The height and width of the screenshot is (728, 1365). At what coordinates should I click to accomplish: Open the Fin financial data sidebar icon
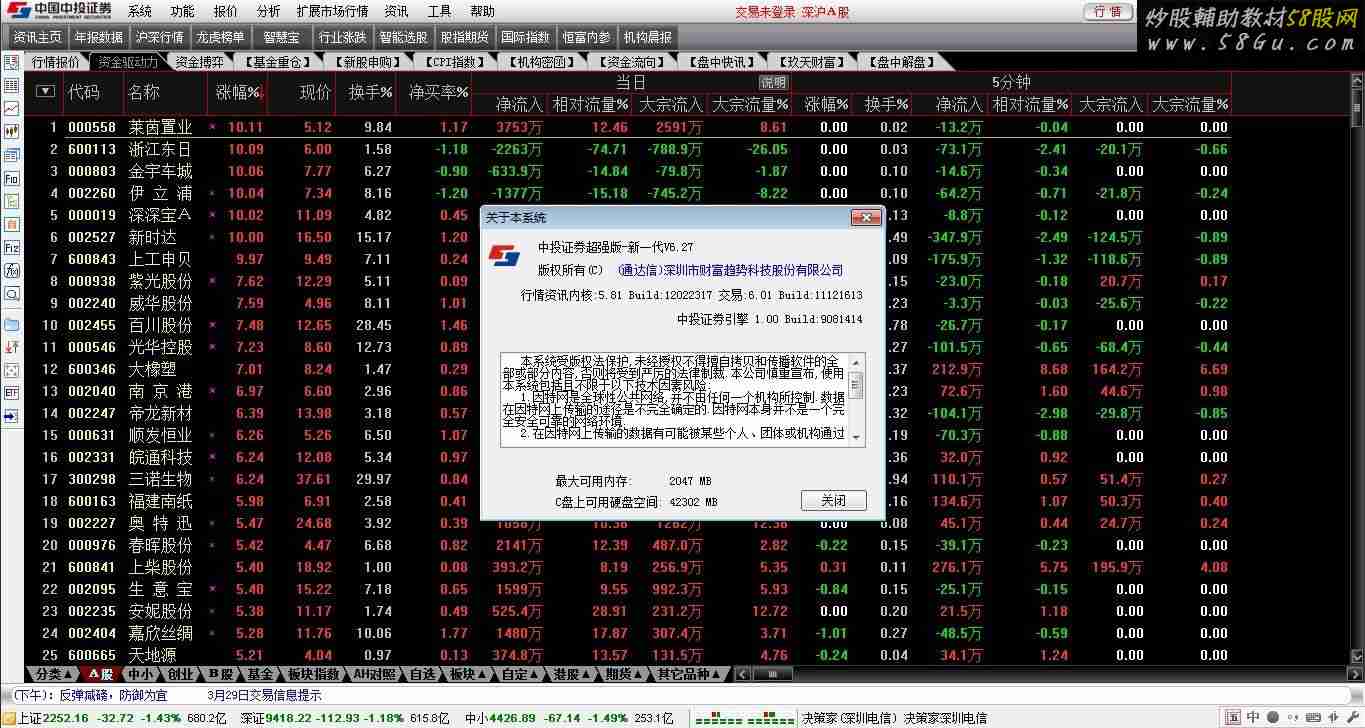click(12, 178)
